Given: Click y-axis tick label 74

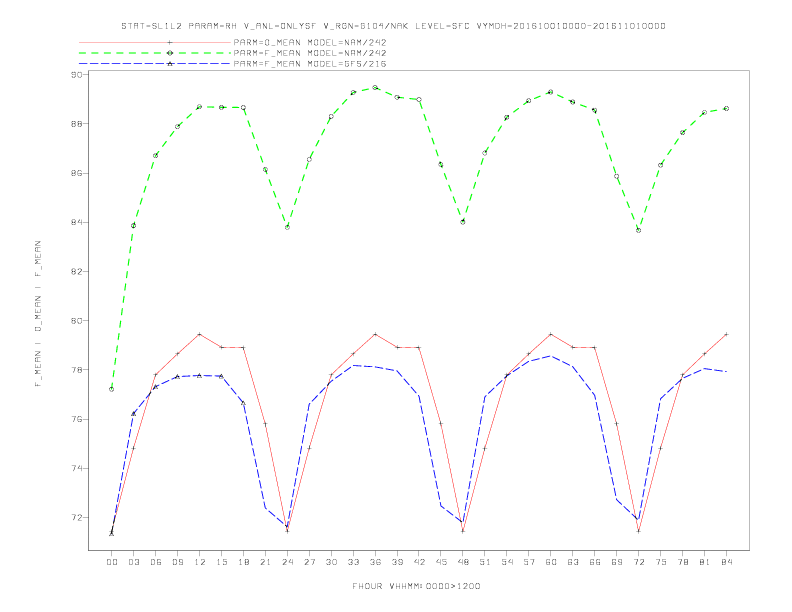Looking at the screenshot, I should pyautogui.click(x=76, y=468).
